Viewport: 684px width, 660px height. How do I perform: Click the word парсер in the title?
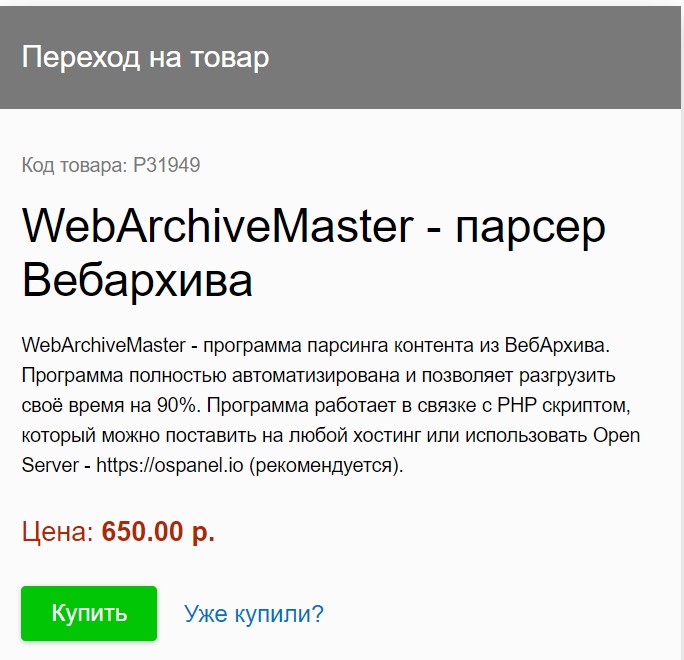(530, 227)
